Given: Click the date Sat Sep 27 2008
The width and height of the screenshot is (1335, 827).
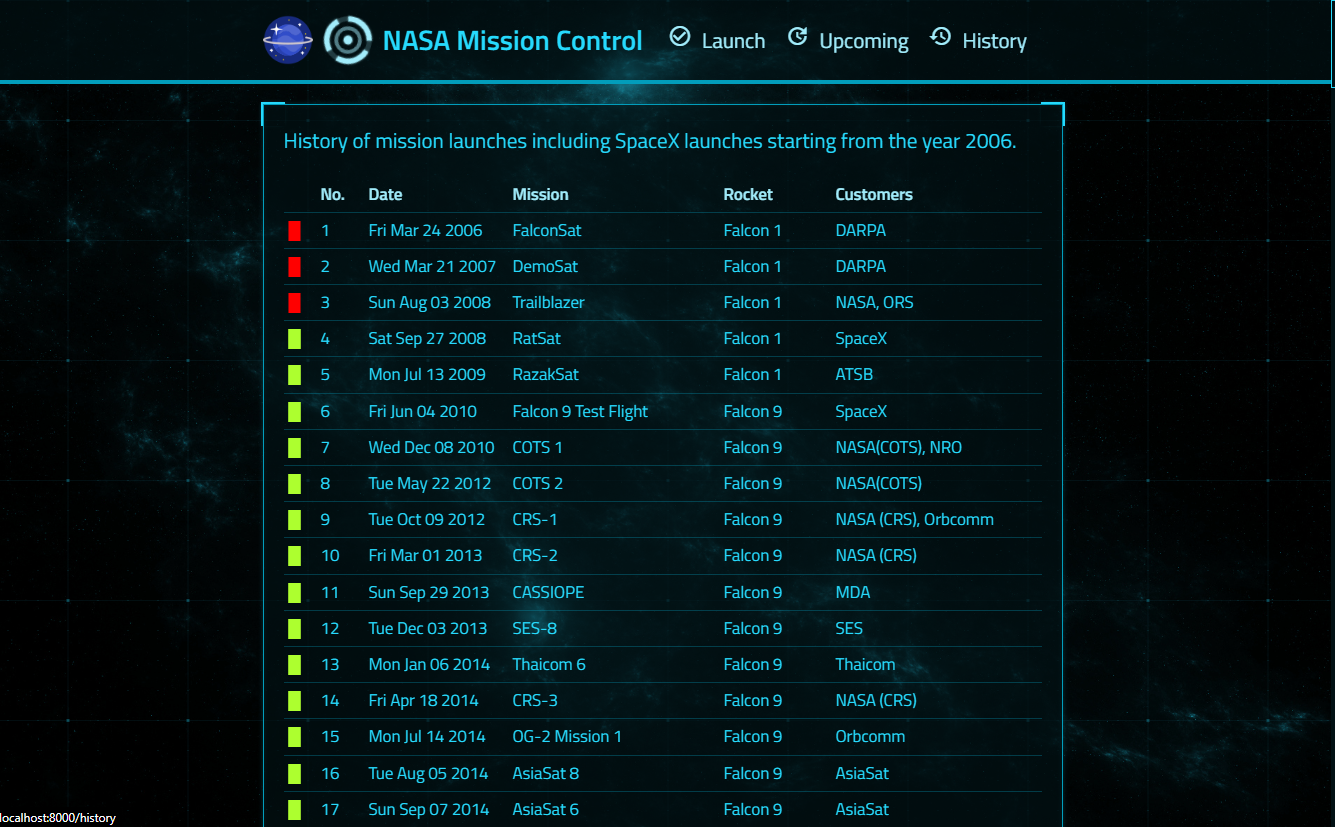Looking at the screenshot, I should [427, 338].
